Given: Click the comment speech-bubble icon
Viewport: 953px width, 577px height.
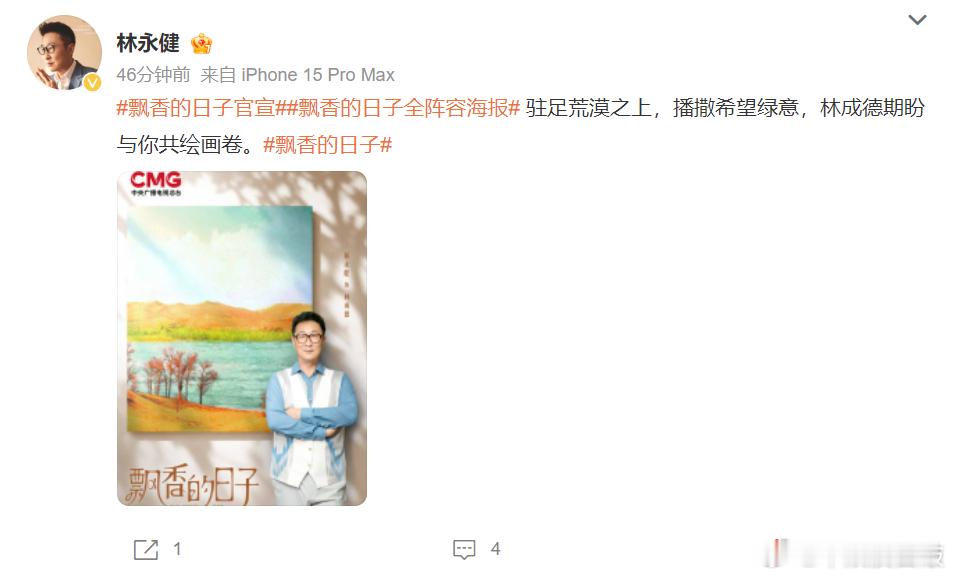Looking at the screenshot, I should point(464,550).
